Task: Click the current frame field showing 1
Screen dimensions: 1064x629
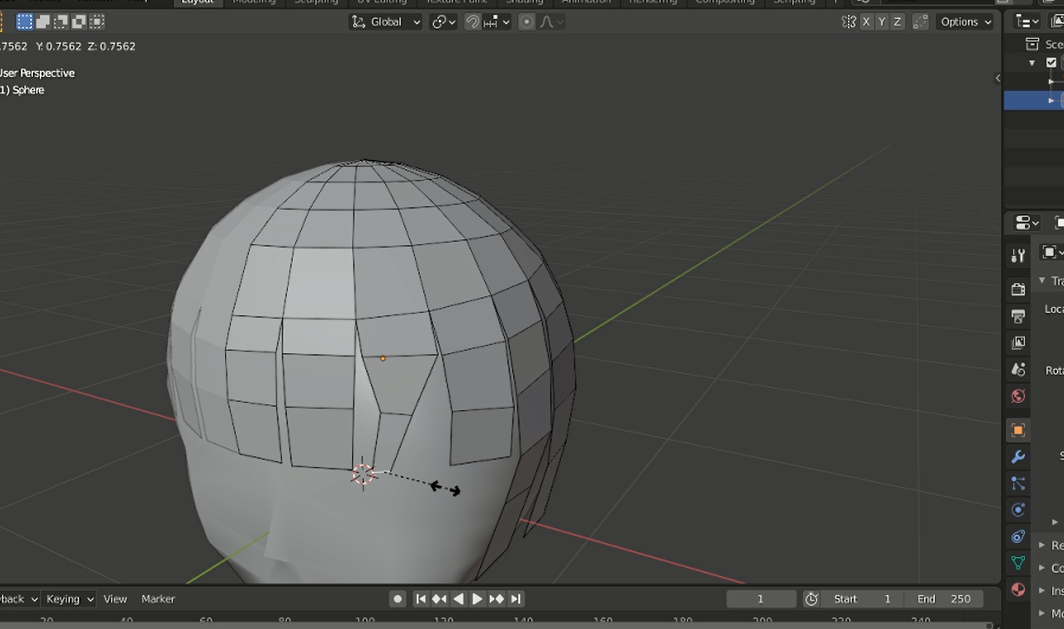Action: (x=761, y=598)
